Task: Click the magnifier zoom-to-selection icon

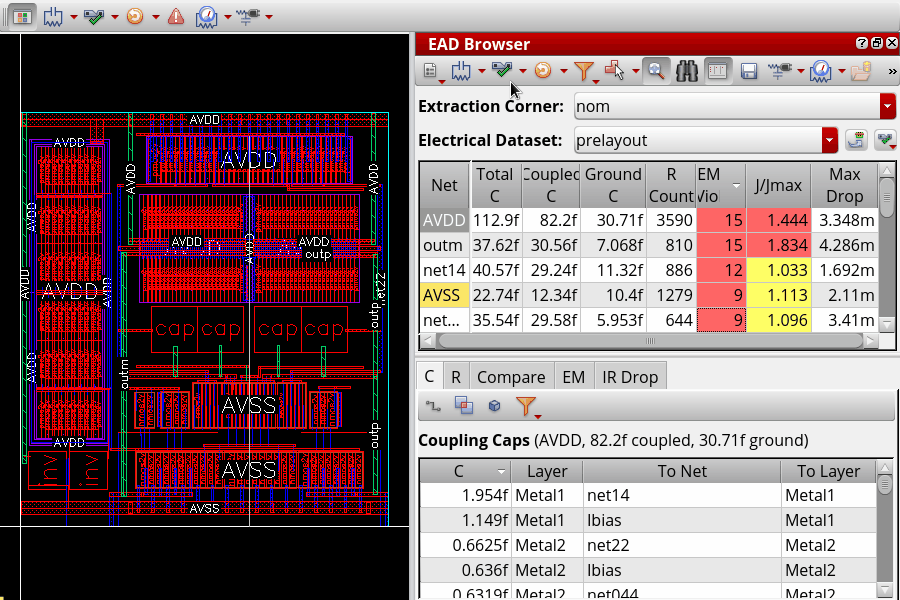Action: pos(656,71)
